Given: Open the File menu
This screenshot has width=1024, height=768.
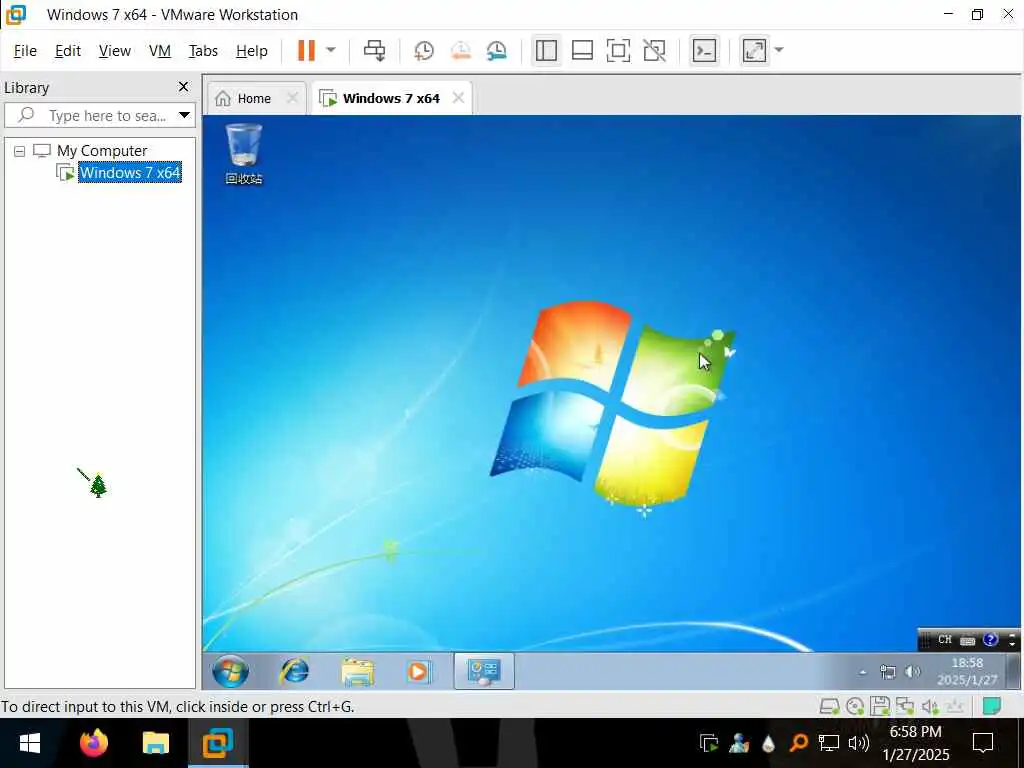Looking at the screenshot, I should [x=25, y=51].
